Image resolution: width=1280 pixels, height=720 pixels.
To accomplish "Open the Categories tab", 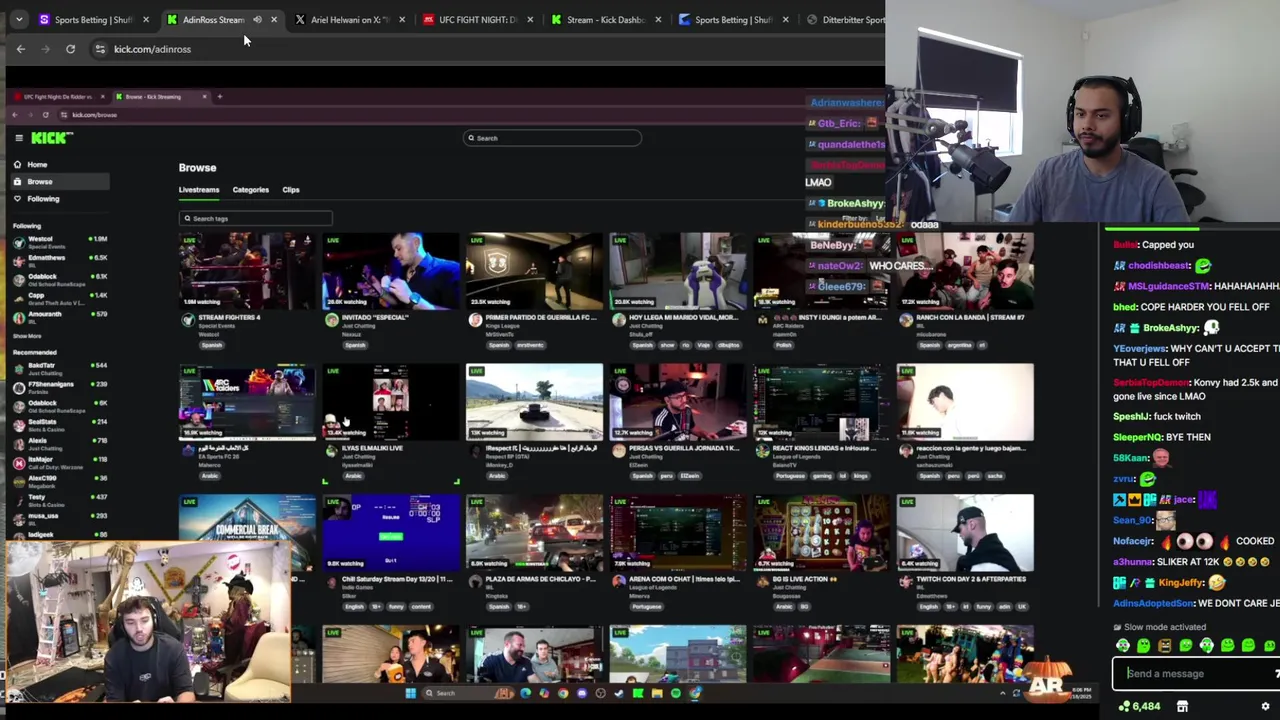I will [250, 189].
